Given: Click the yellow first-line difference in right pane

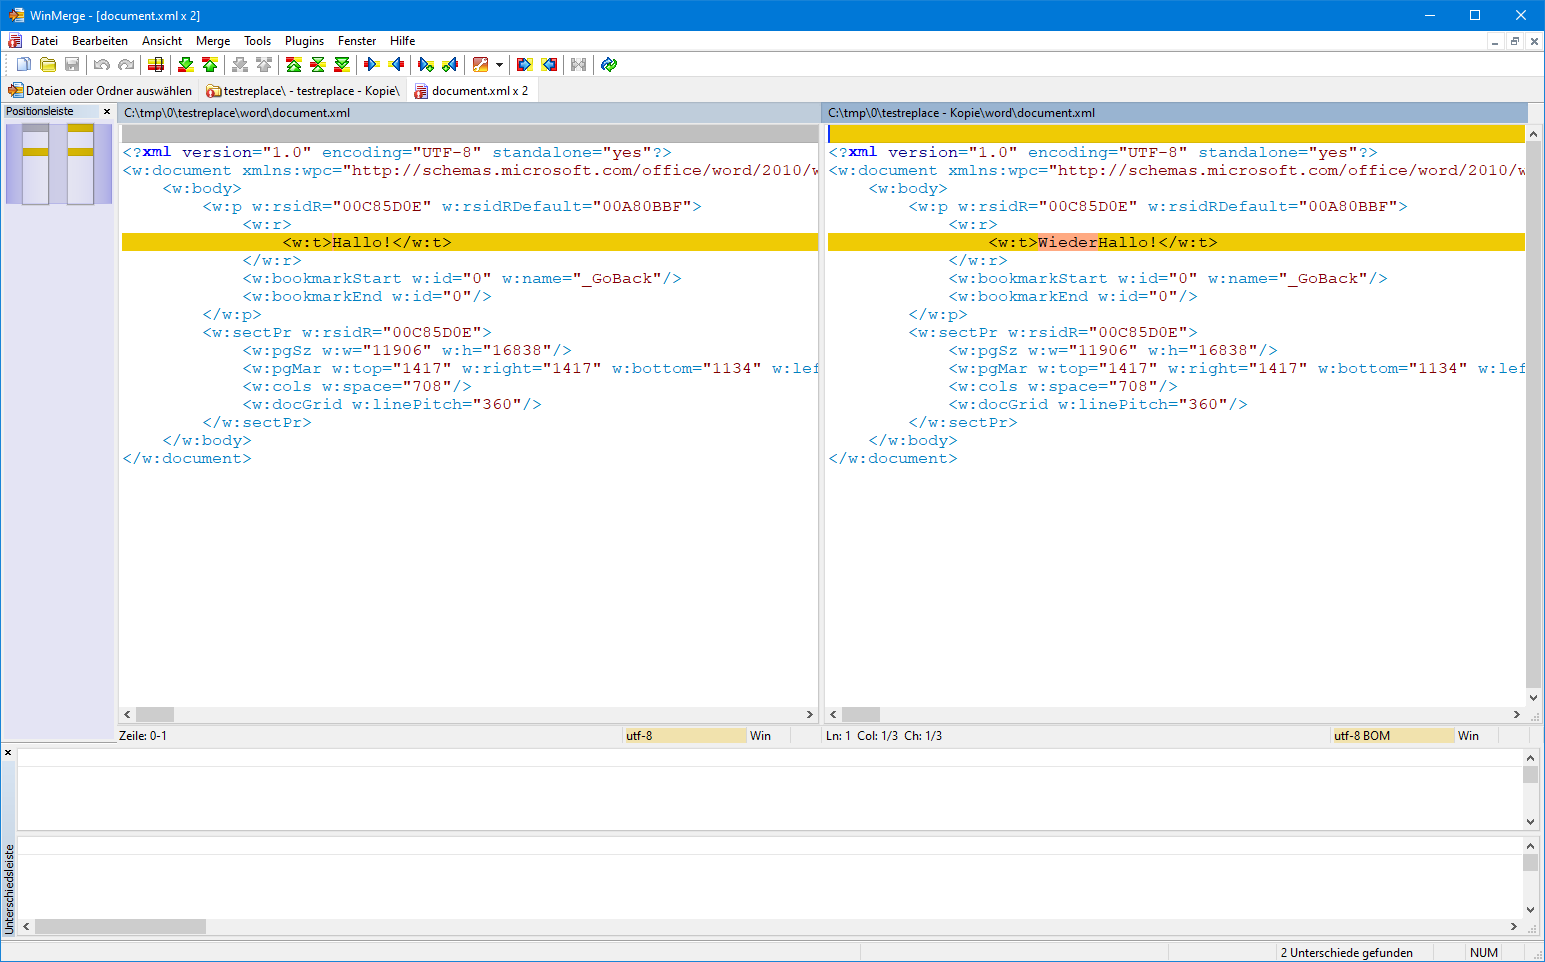Looking at the screenshot, I should point(1176,134).
